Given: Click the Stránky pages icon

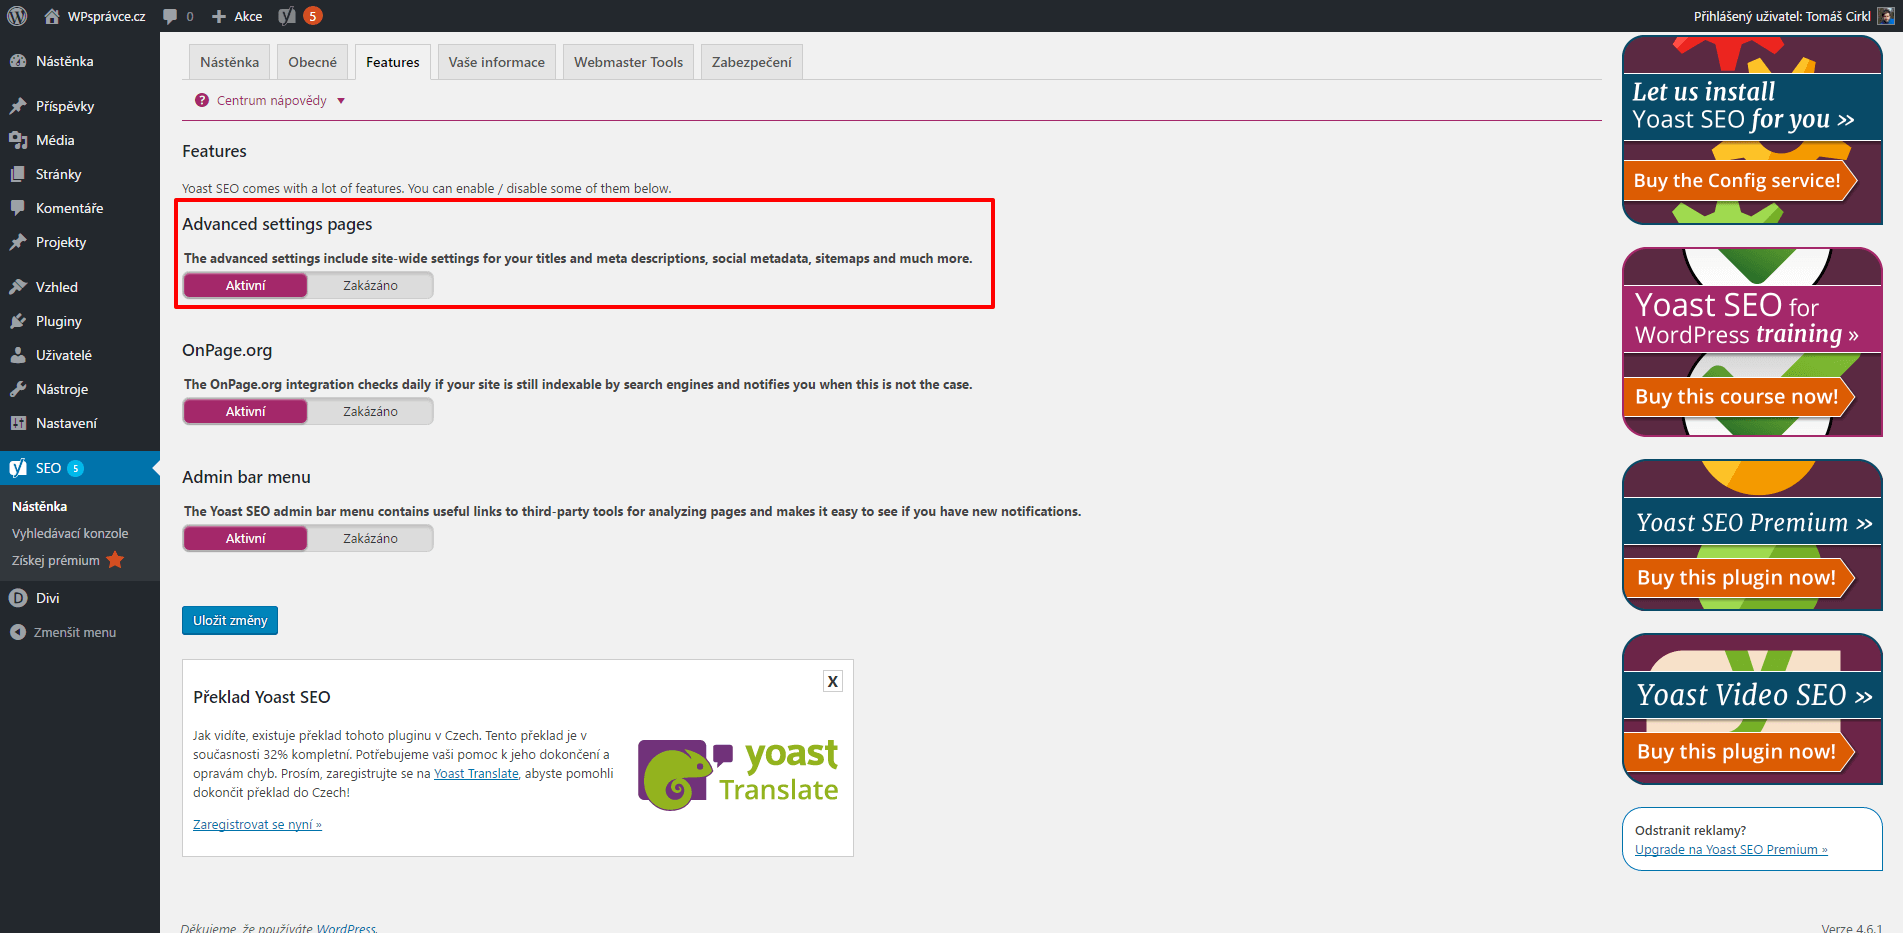Looking at the screenshot, I should pyautogui.click(x=18, y=174).
